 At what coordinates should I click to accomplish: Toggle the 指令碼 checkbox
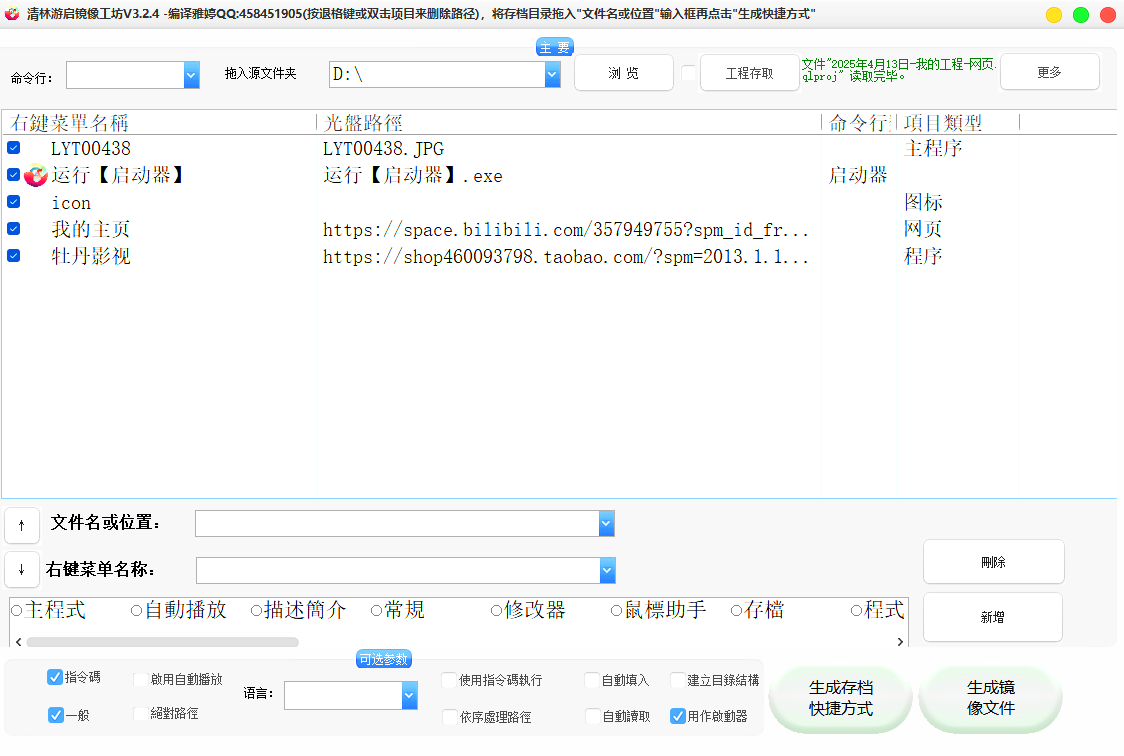tap(54, 677)
